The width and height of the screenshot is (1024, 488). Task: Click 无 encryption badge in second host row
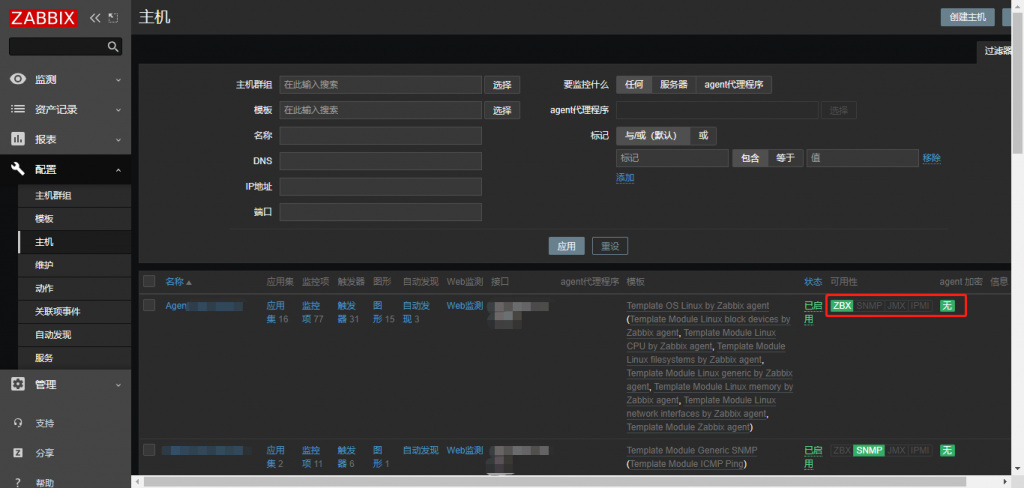[947, 450]
